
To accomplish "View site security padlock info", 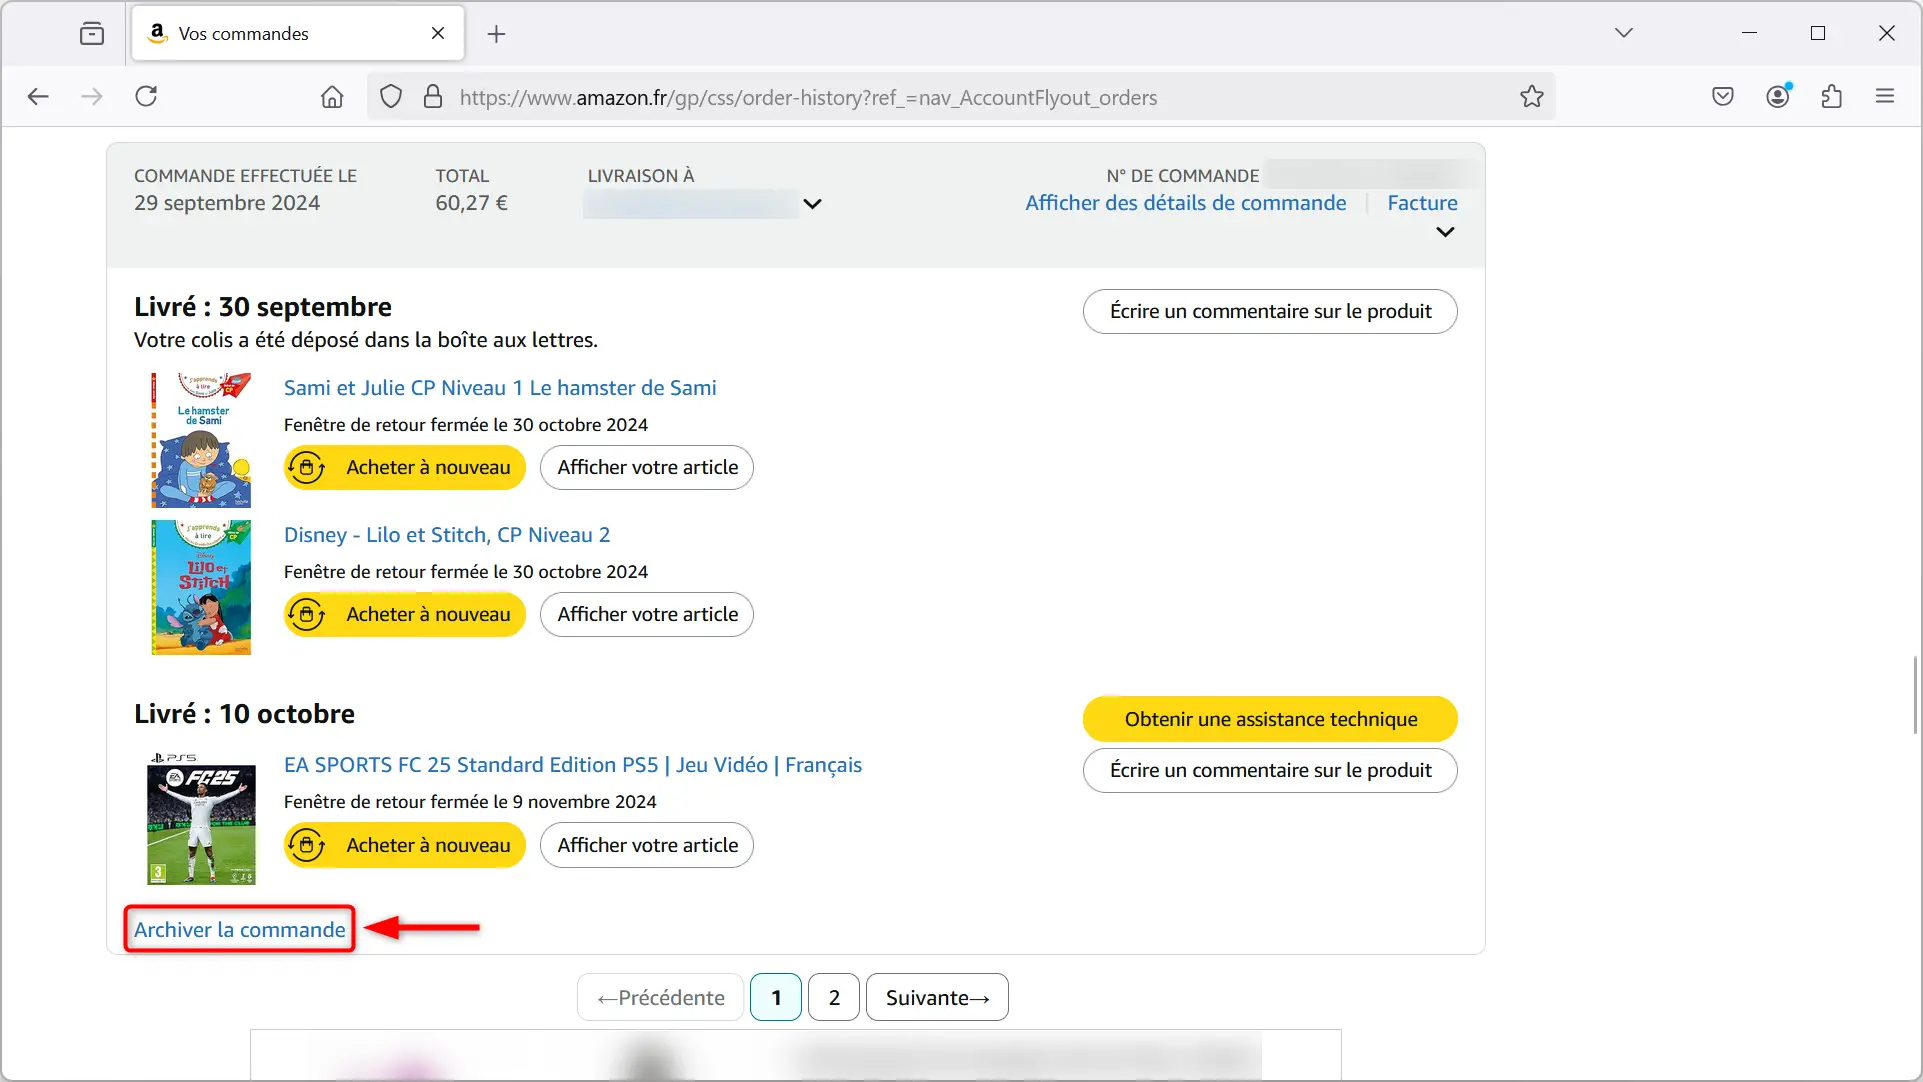I will coord(433,97).
